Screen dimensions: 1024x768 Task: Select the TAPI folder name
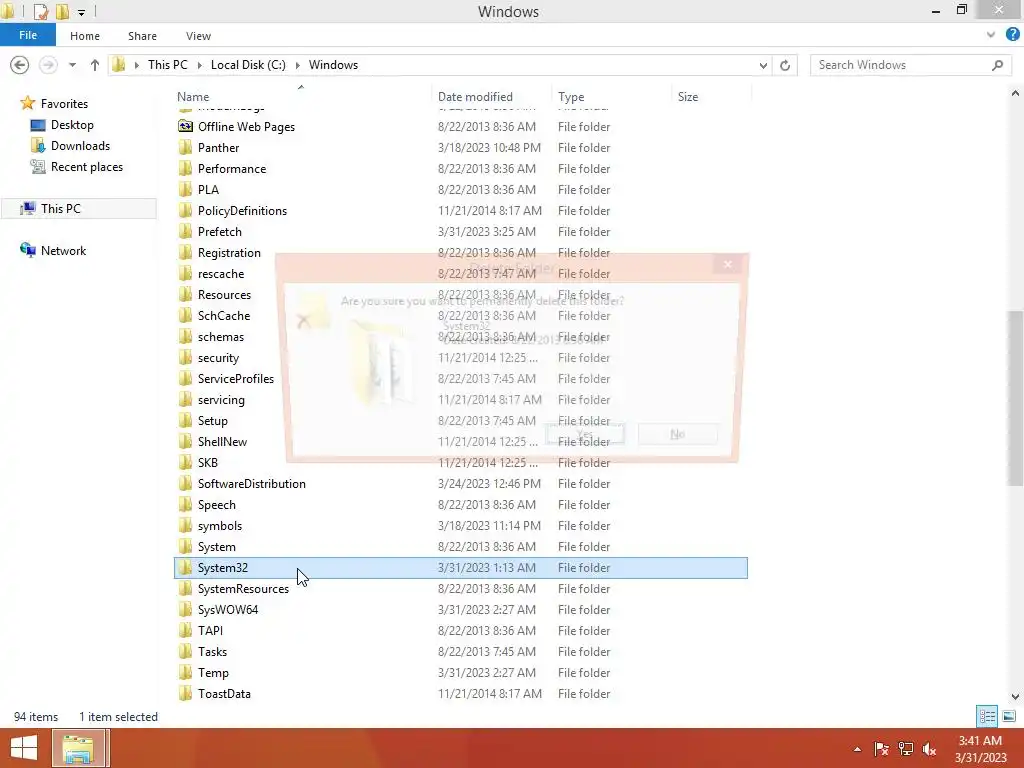pyautogui.click(x=210, y=630)
